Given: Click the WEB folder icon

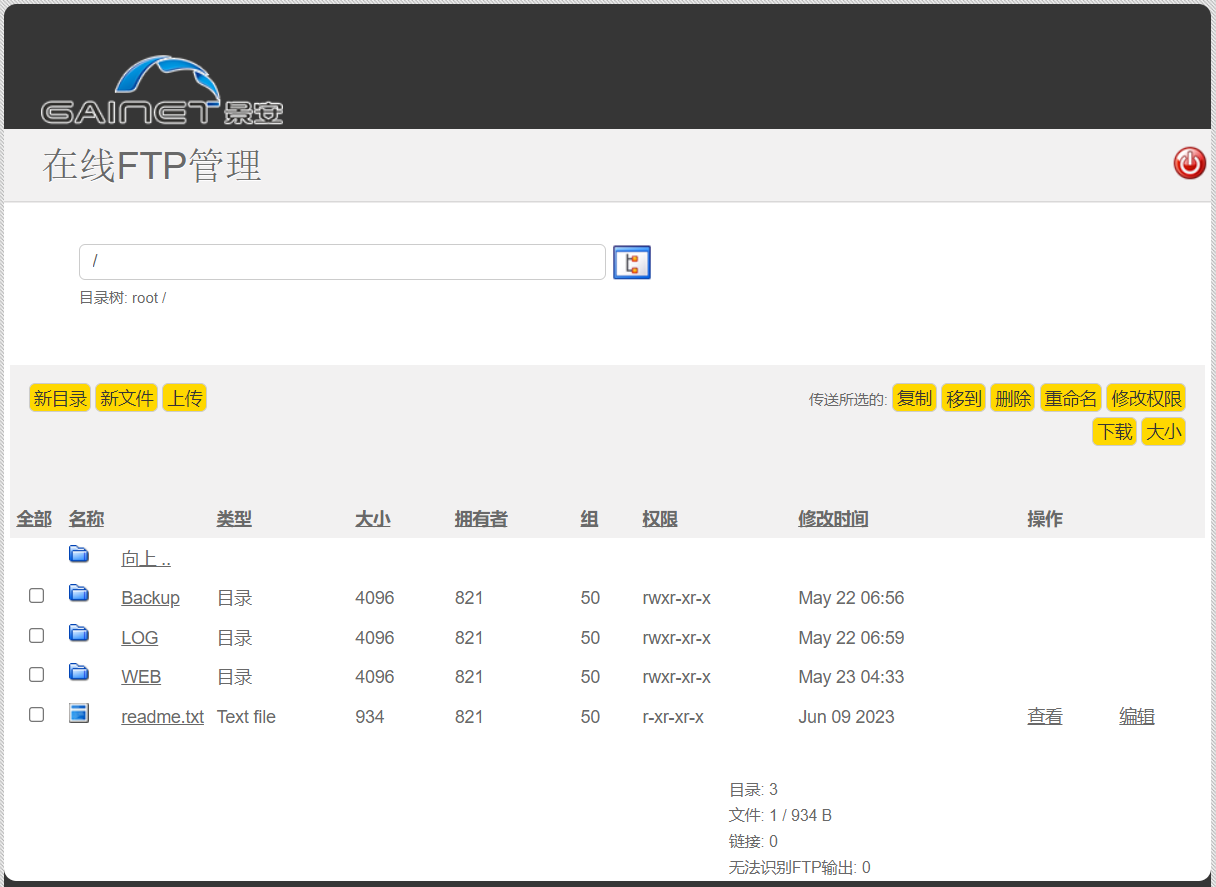Looking at the screenshot, I should pyautogui.click(x=79, y=673).
